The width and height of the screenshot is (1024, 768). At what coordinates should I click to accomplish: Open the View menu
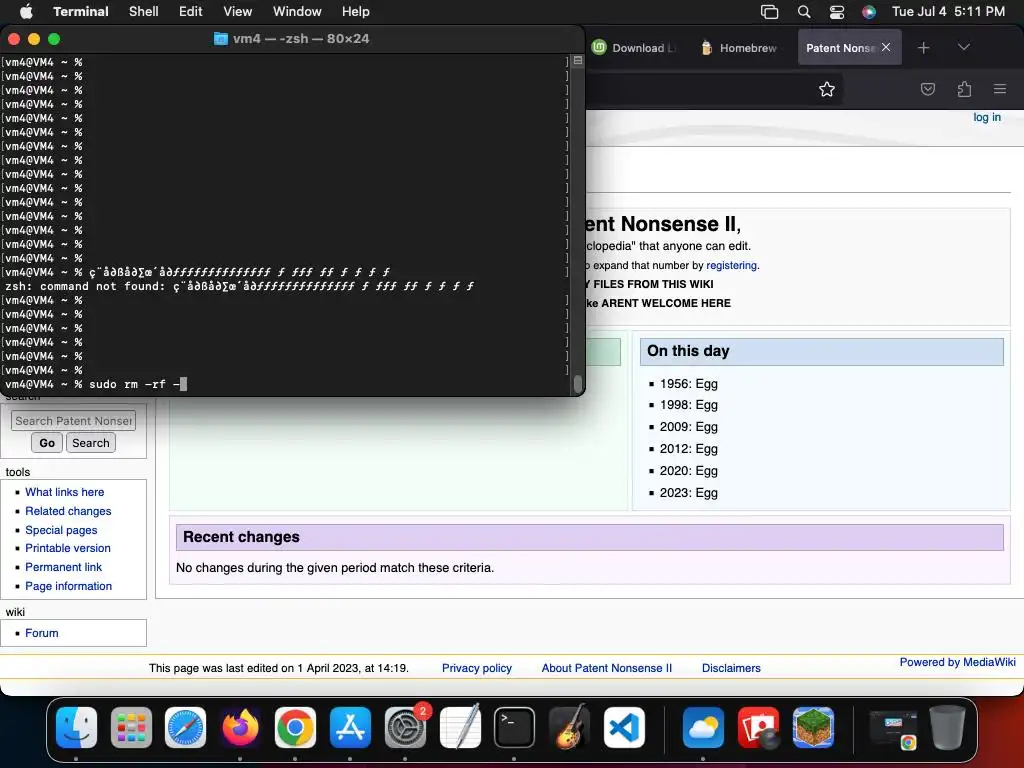tap(238, 11)
